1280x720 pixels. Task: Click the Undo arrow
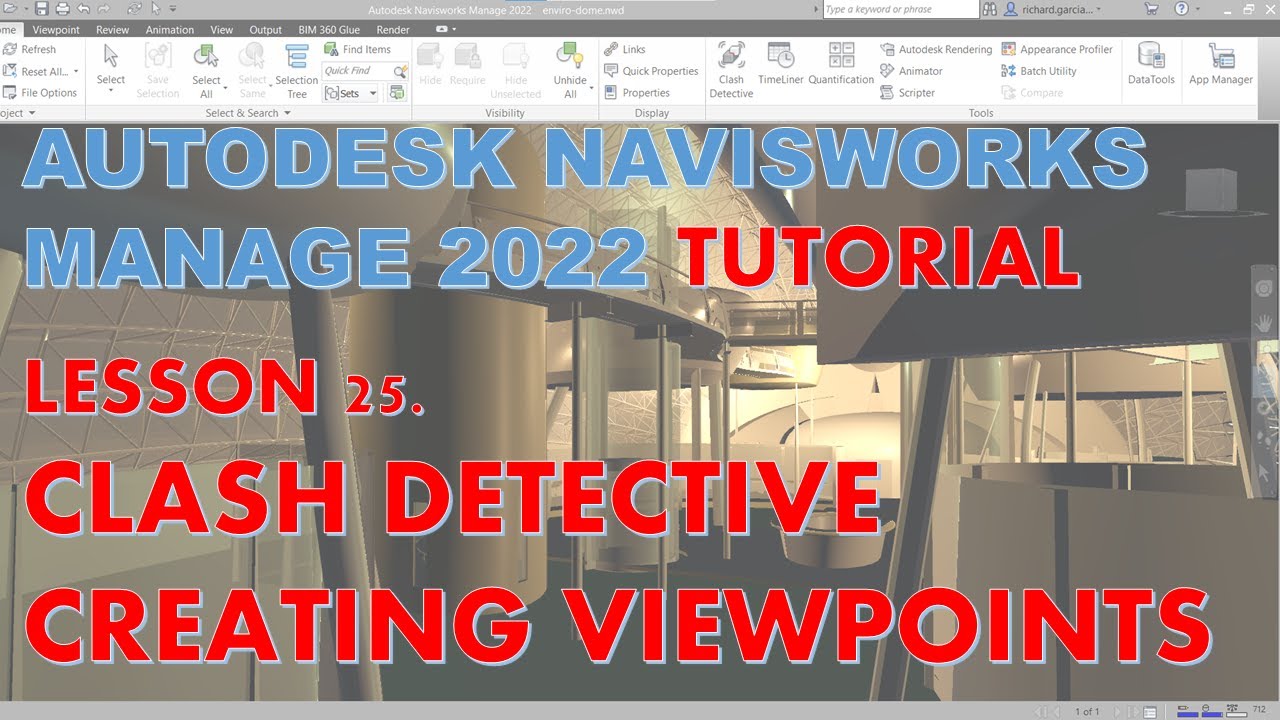pos(83,9)
